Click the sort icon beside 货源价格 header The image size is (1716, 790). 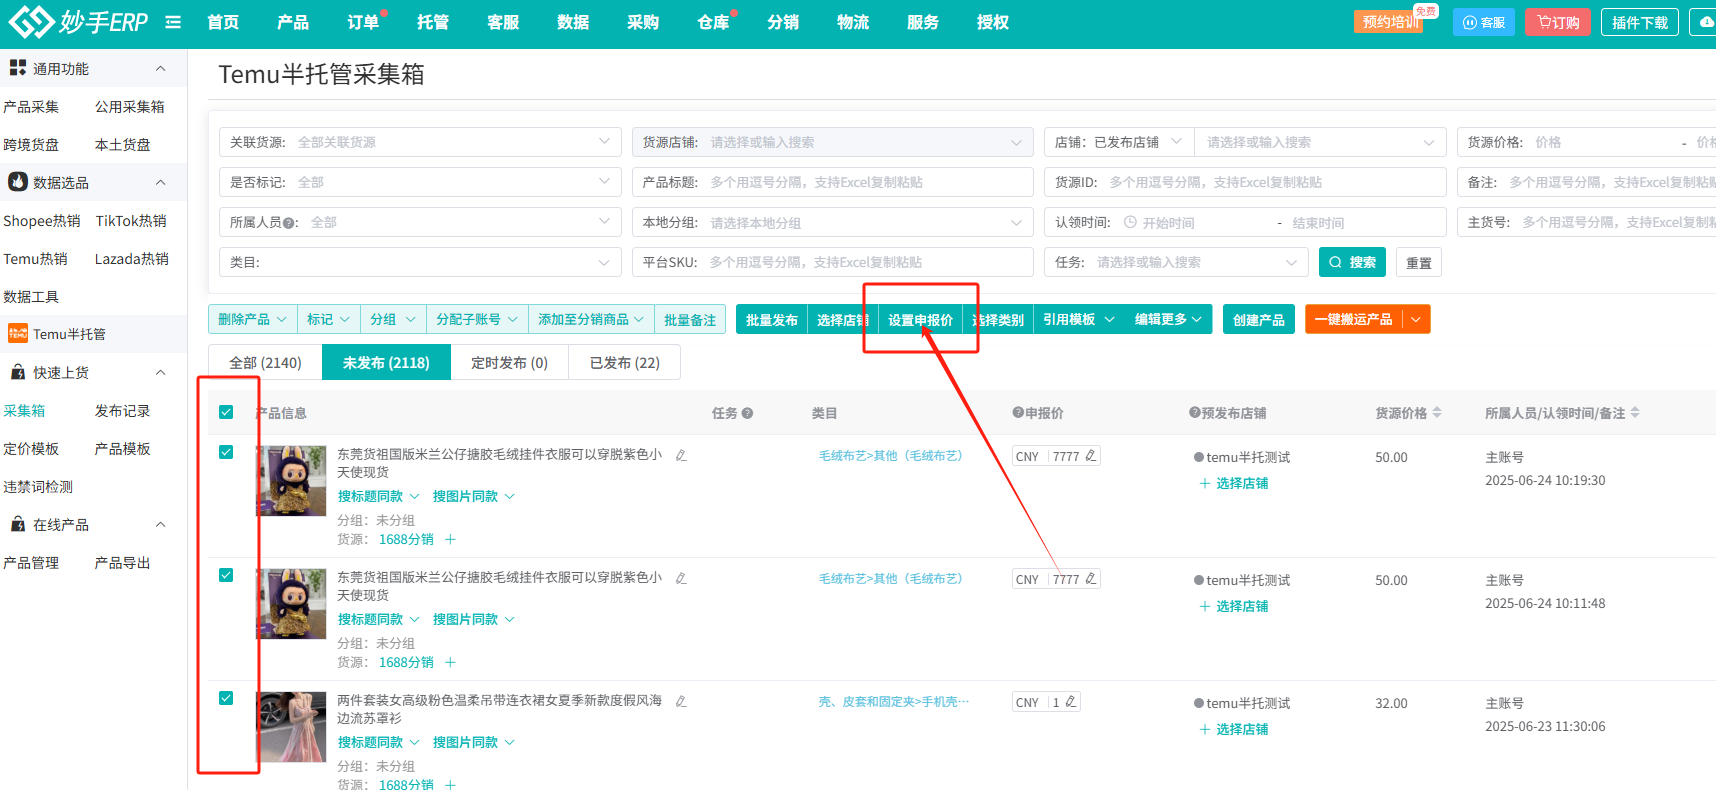[x=1437, y=412]
